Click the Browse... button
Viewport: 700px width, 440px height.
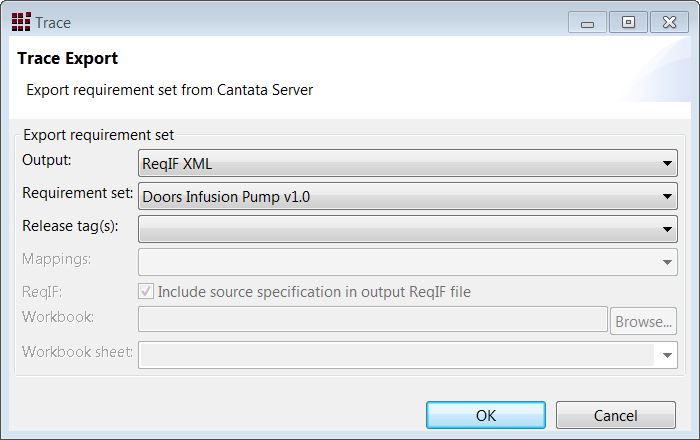click(643, 321)
